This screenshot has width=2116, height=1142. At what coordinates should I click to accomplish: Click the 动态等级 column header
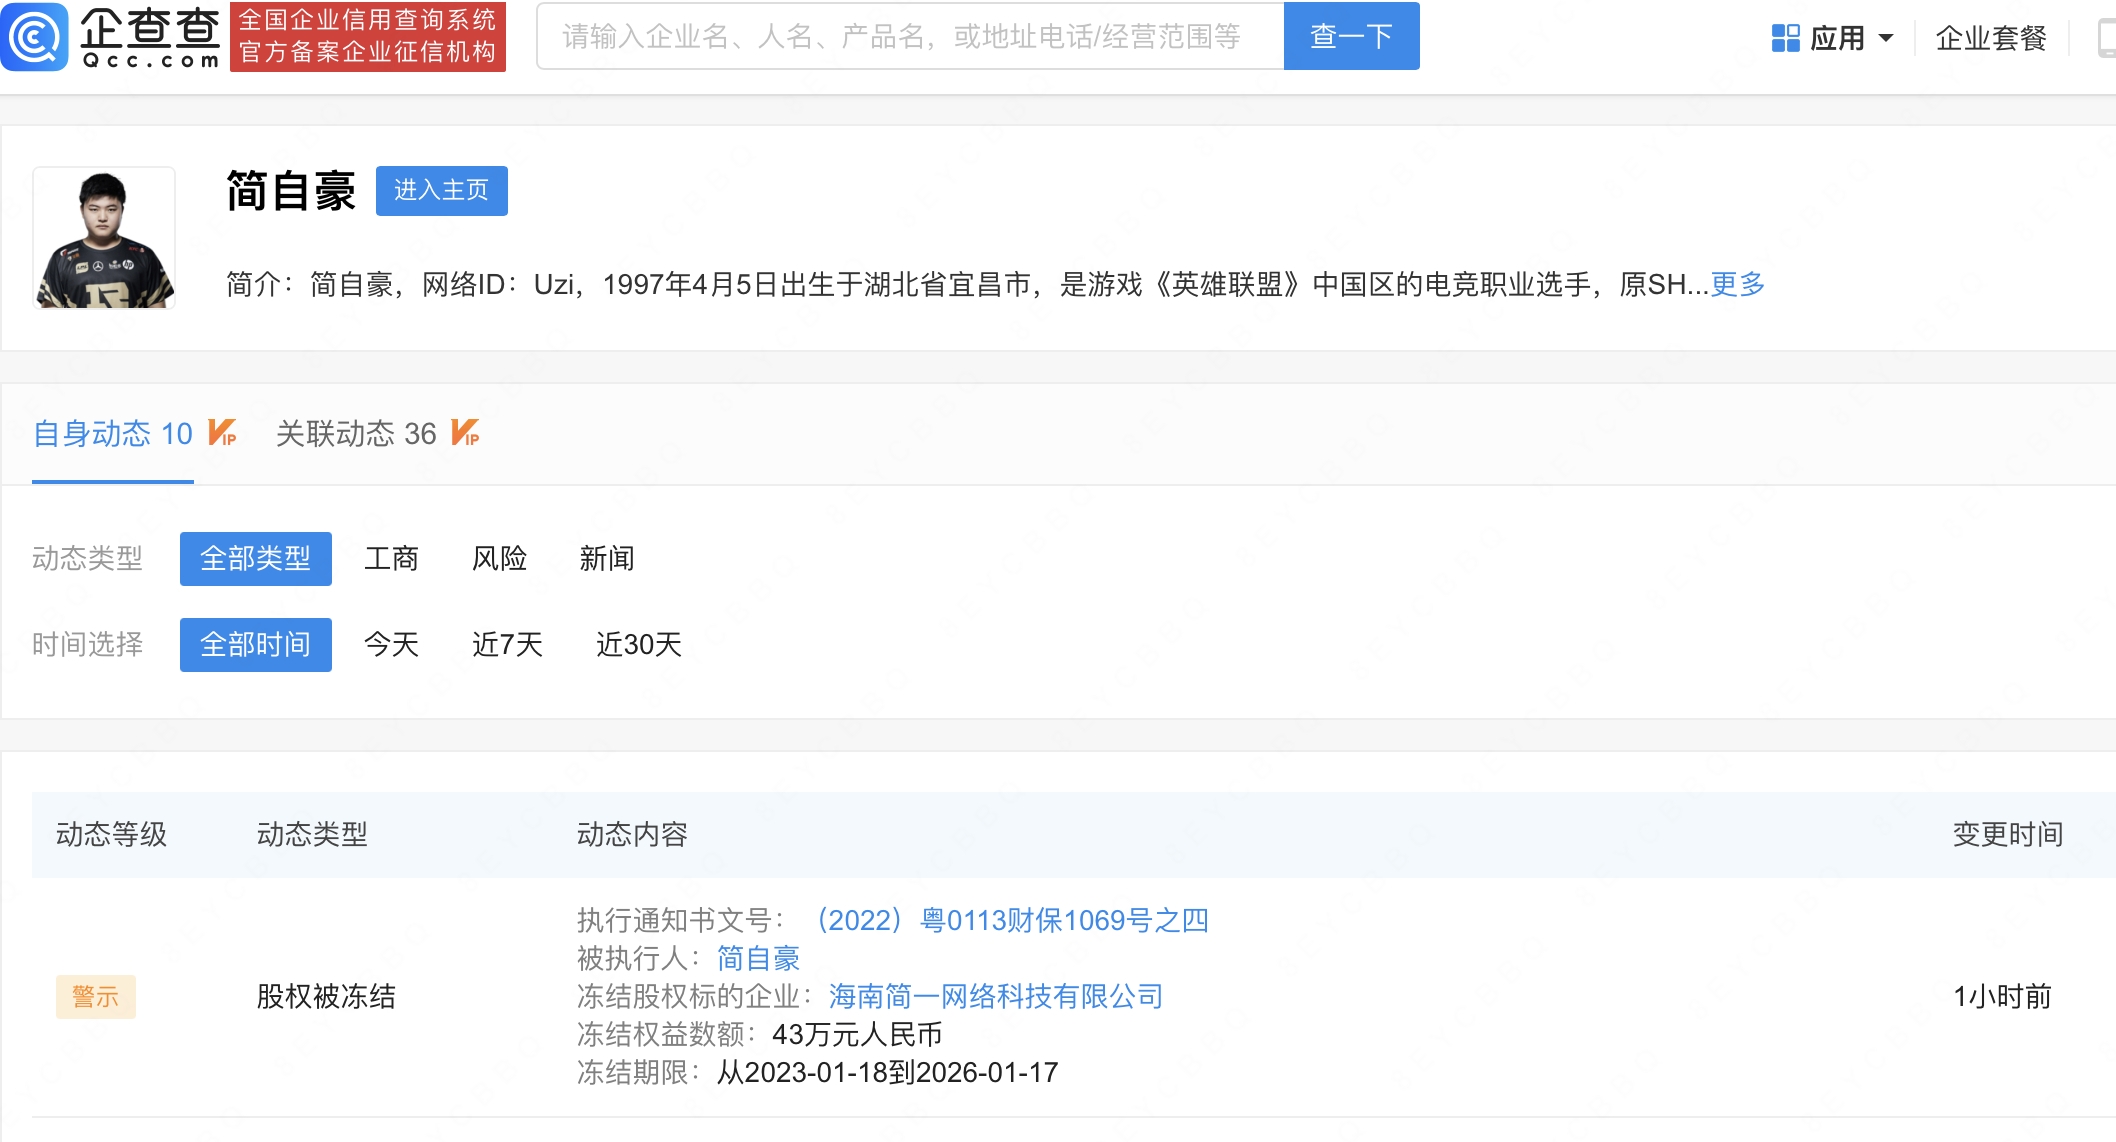[112, 834]
